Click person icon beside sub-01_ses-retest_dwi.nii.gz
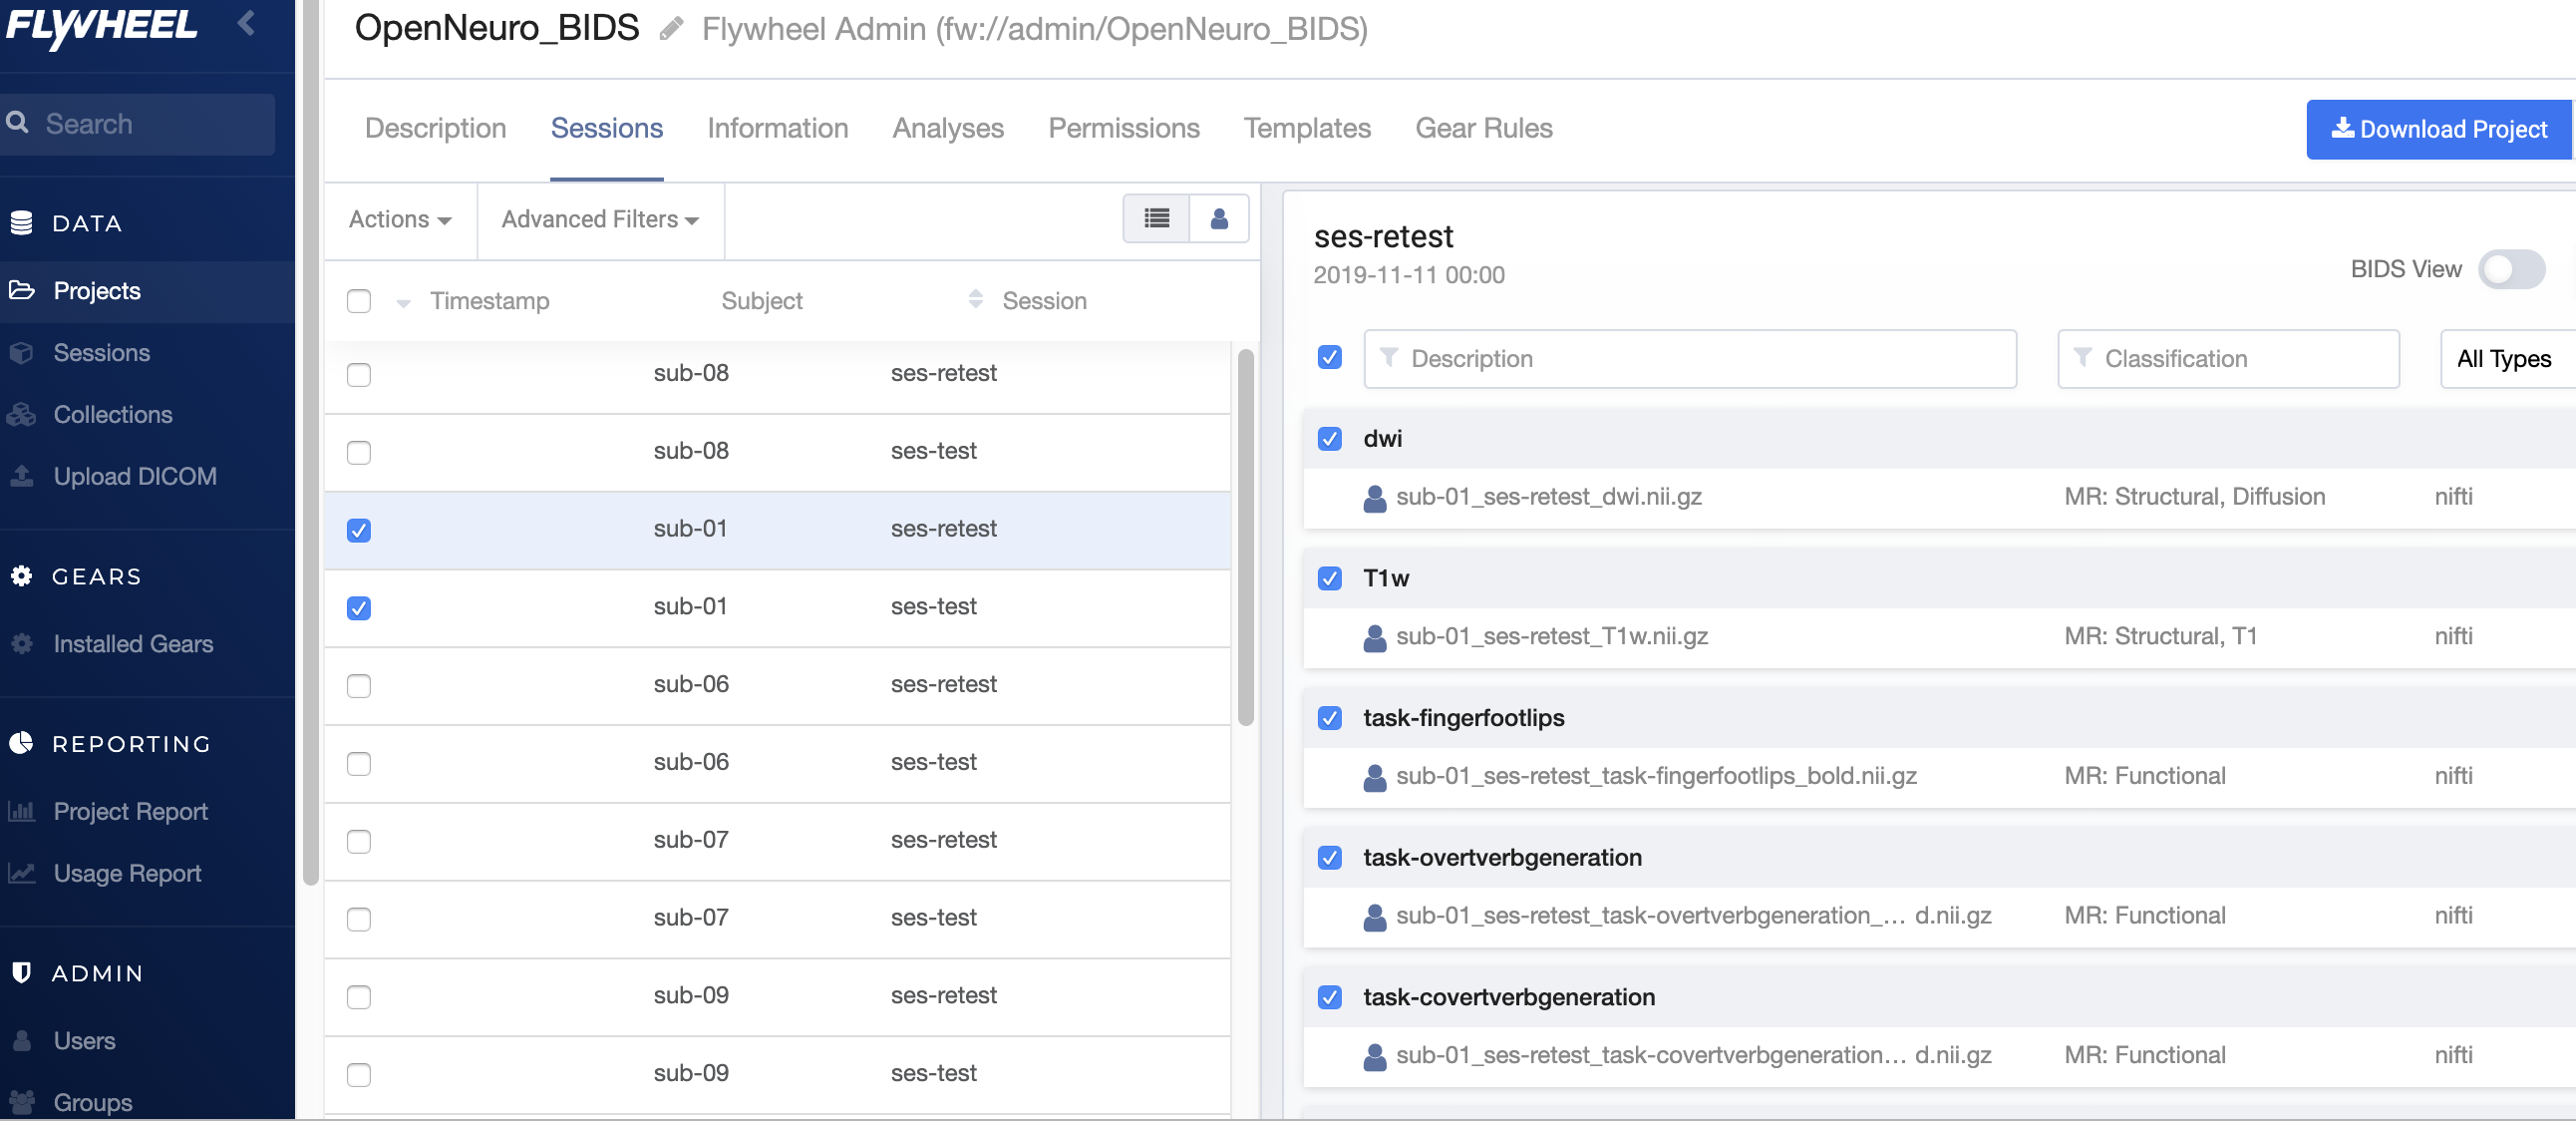This screenshot has width=2576, height=1123. (1375, 498)
